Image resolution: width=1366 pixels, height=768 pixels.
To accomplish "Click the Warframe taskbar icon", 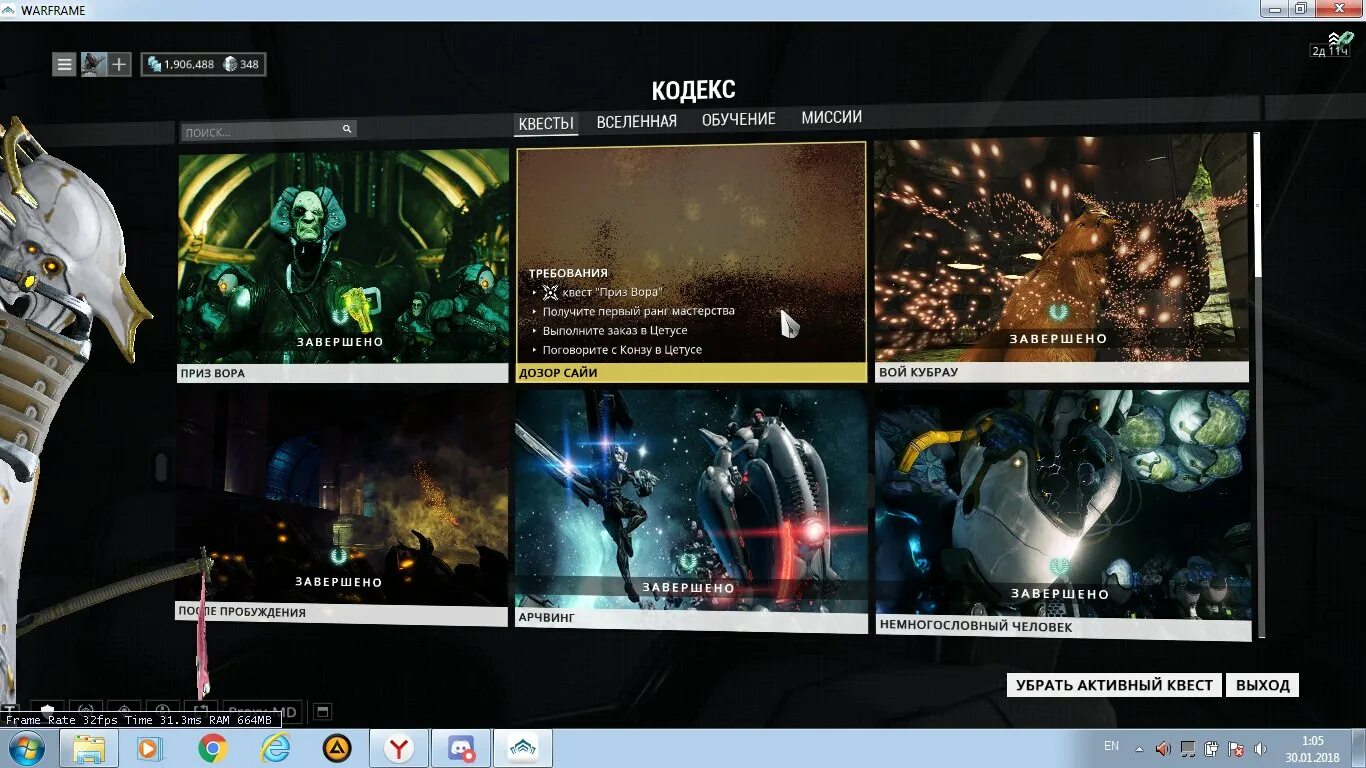I will click(523, 748).
